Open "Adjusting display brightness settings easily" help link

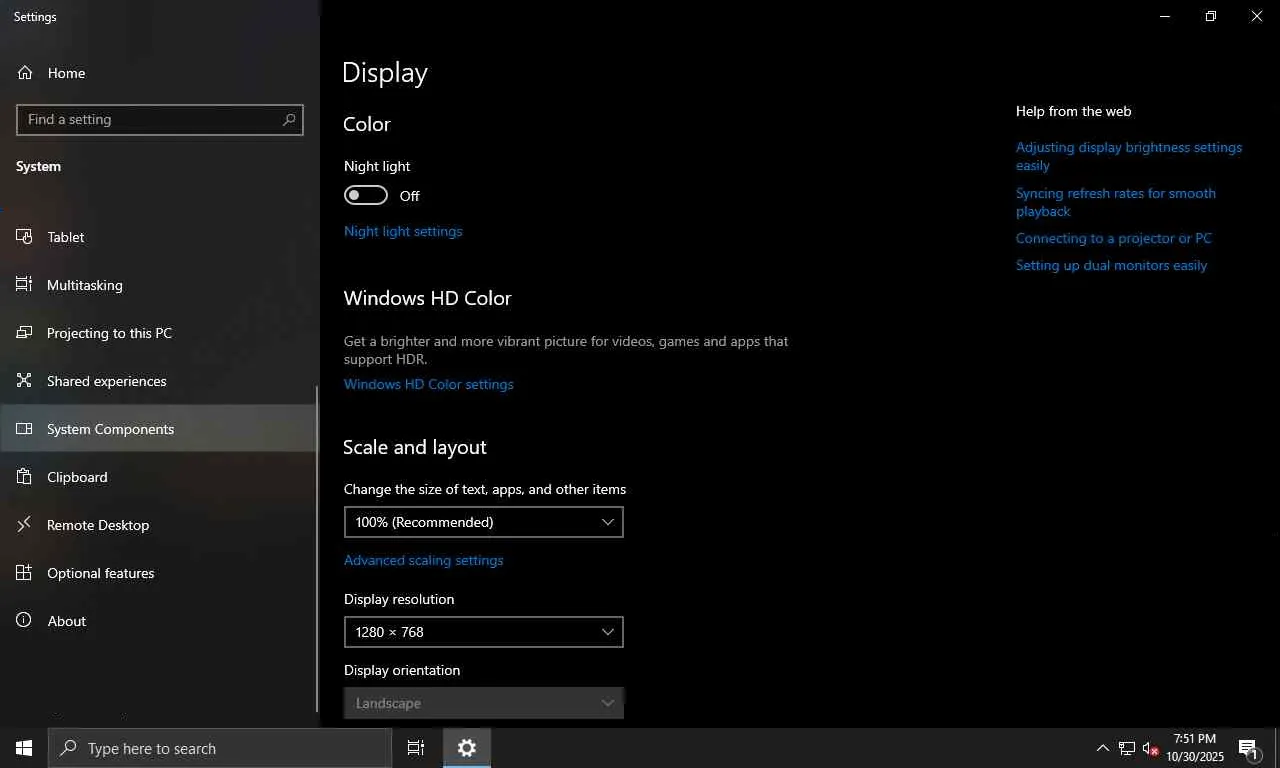(x=1129, y=156)
